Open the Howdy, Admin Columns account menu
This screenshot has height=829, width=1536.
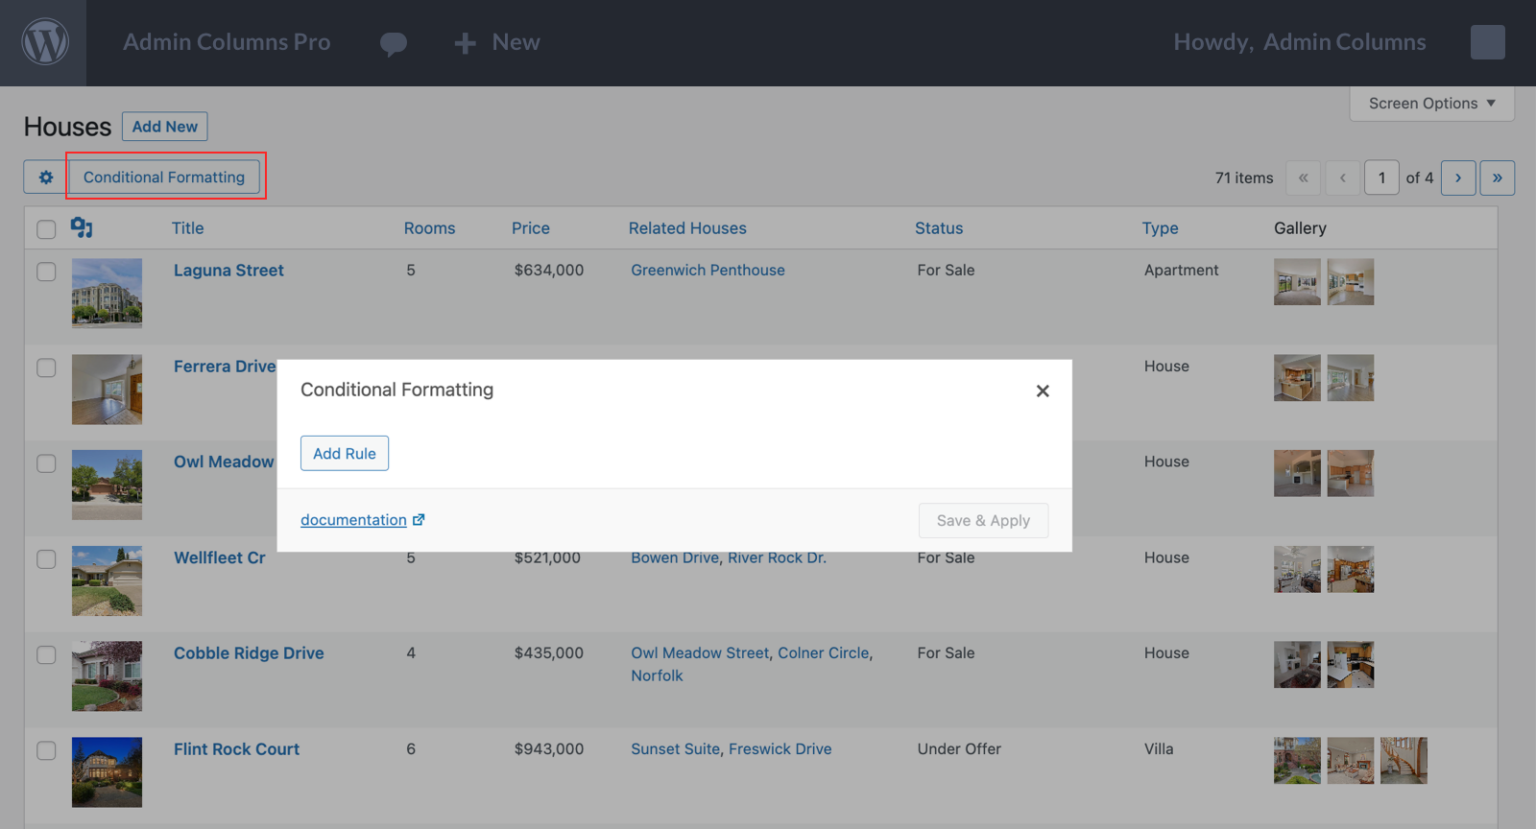(1299, 42)
